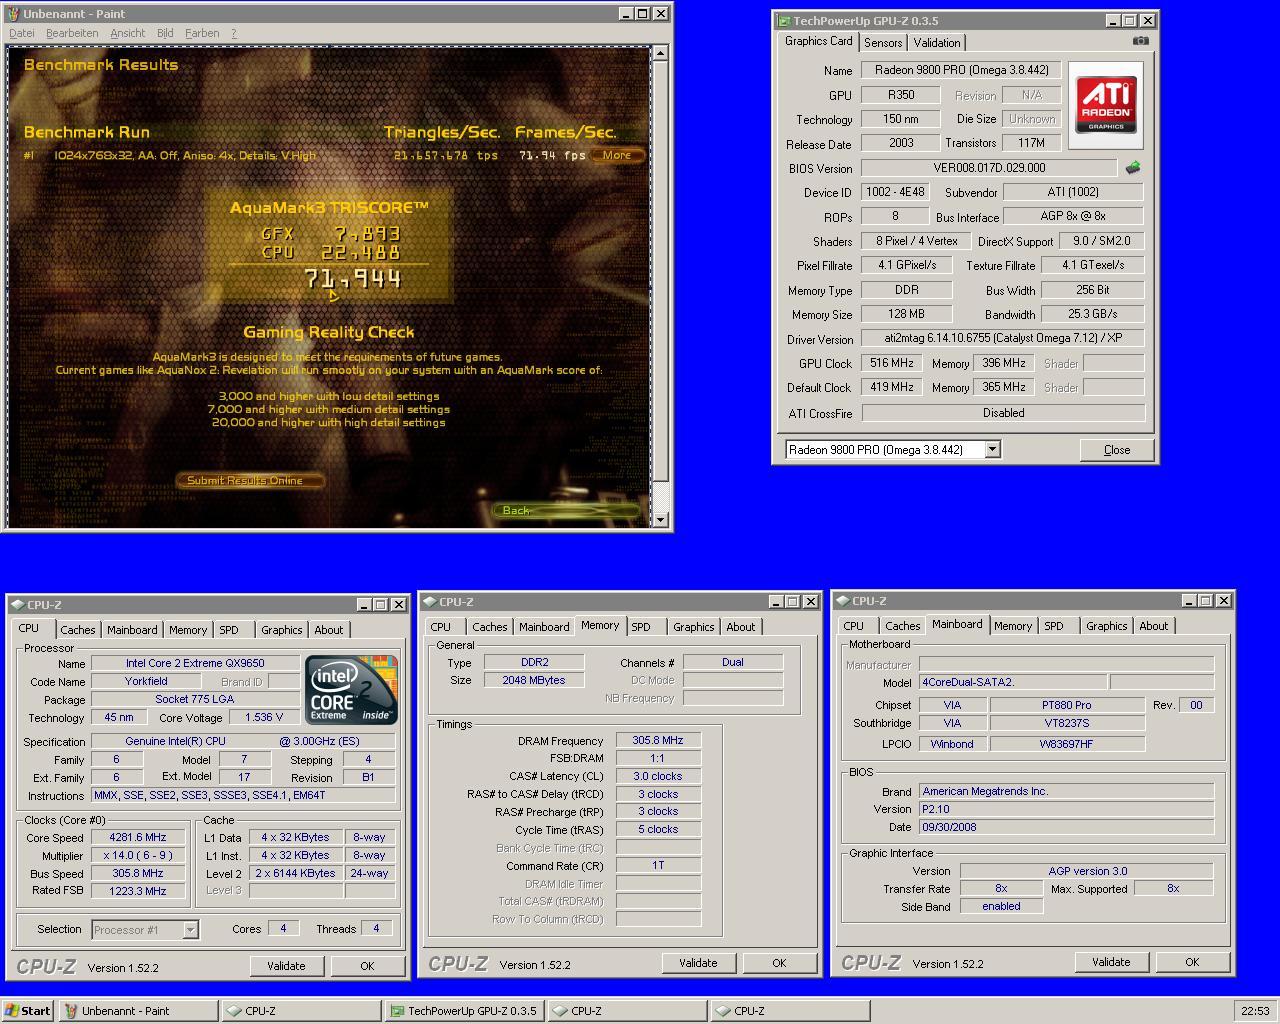Click the More button in benchmark results
Viewport: 1280px width, 1024px height.
[x=616, y=155]
